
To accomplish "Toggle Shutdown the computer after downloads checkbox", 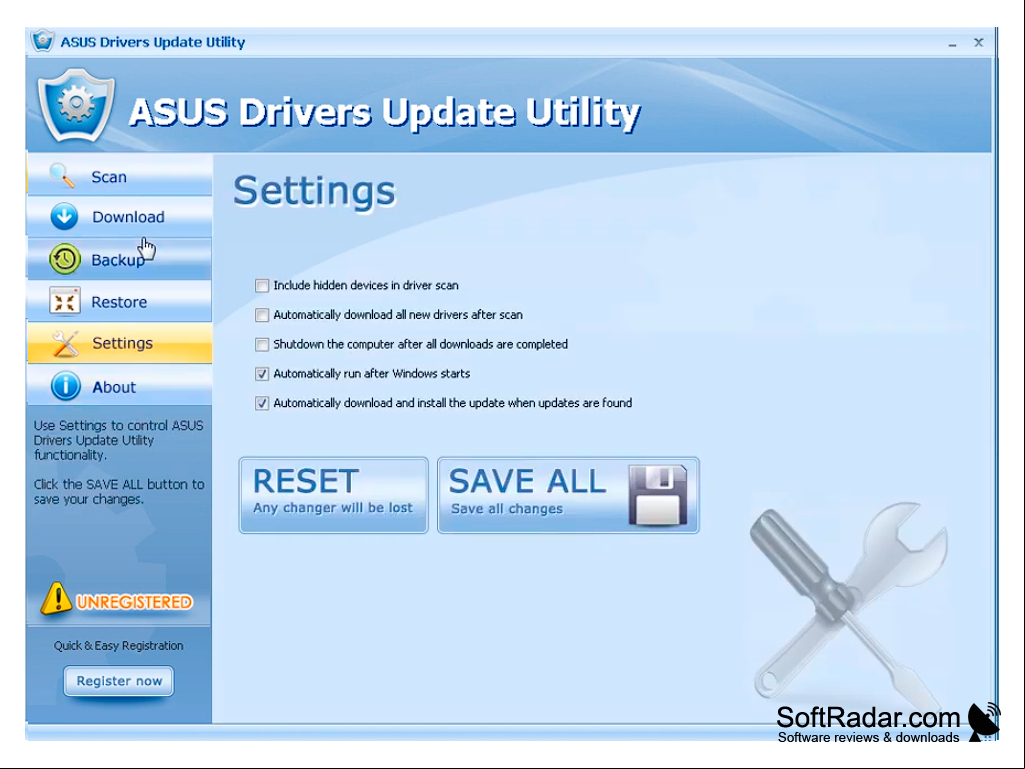I will (x=262, y=345).
